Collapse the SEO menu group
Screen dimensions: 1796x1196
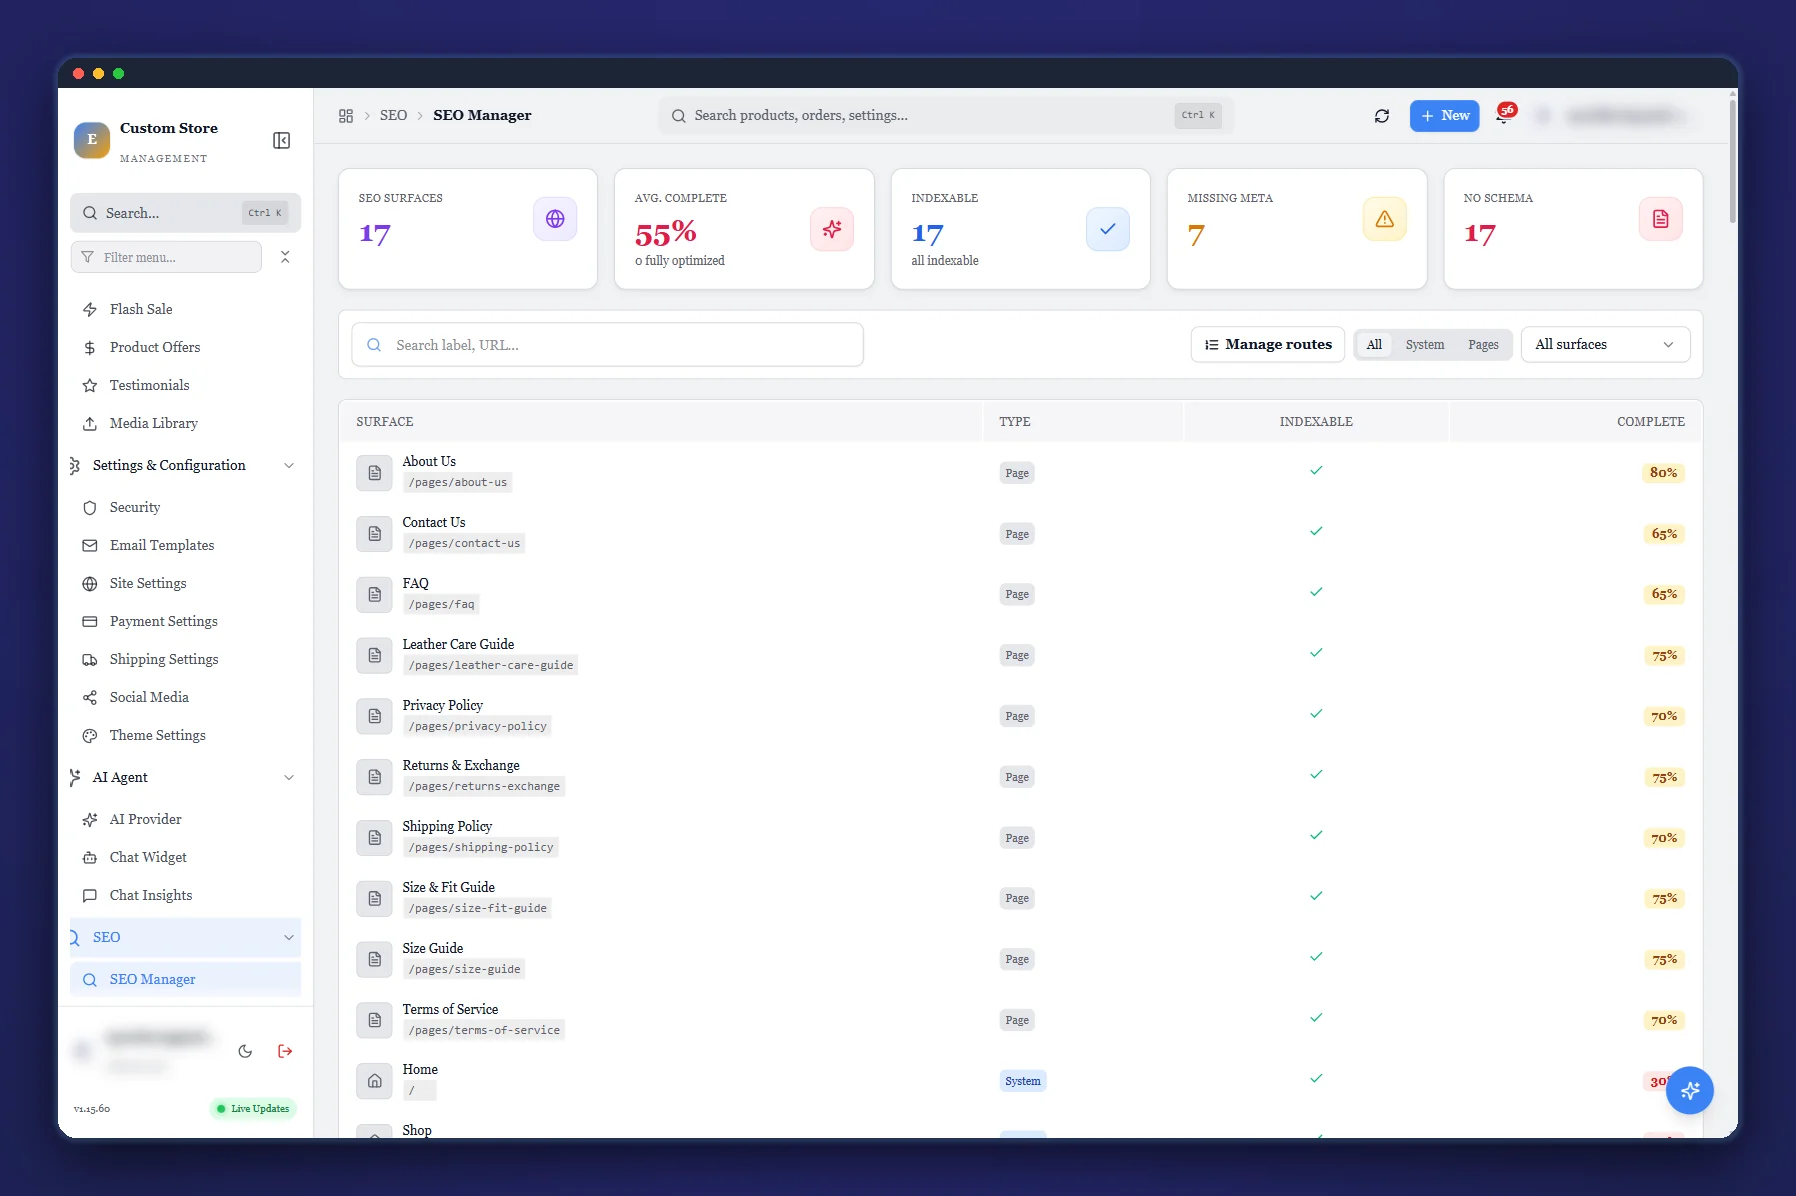click(185, 938)
